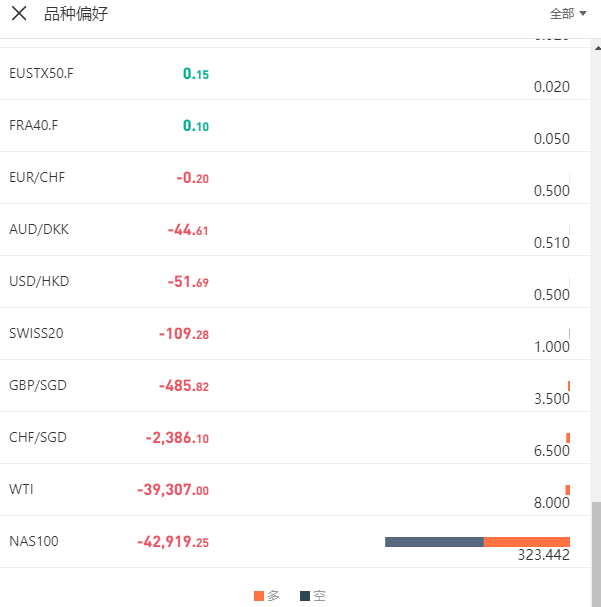Select the WTI commodity row
This screenshot has width=601, height=607.
pos(21,489)
